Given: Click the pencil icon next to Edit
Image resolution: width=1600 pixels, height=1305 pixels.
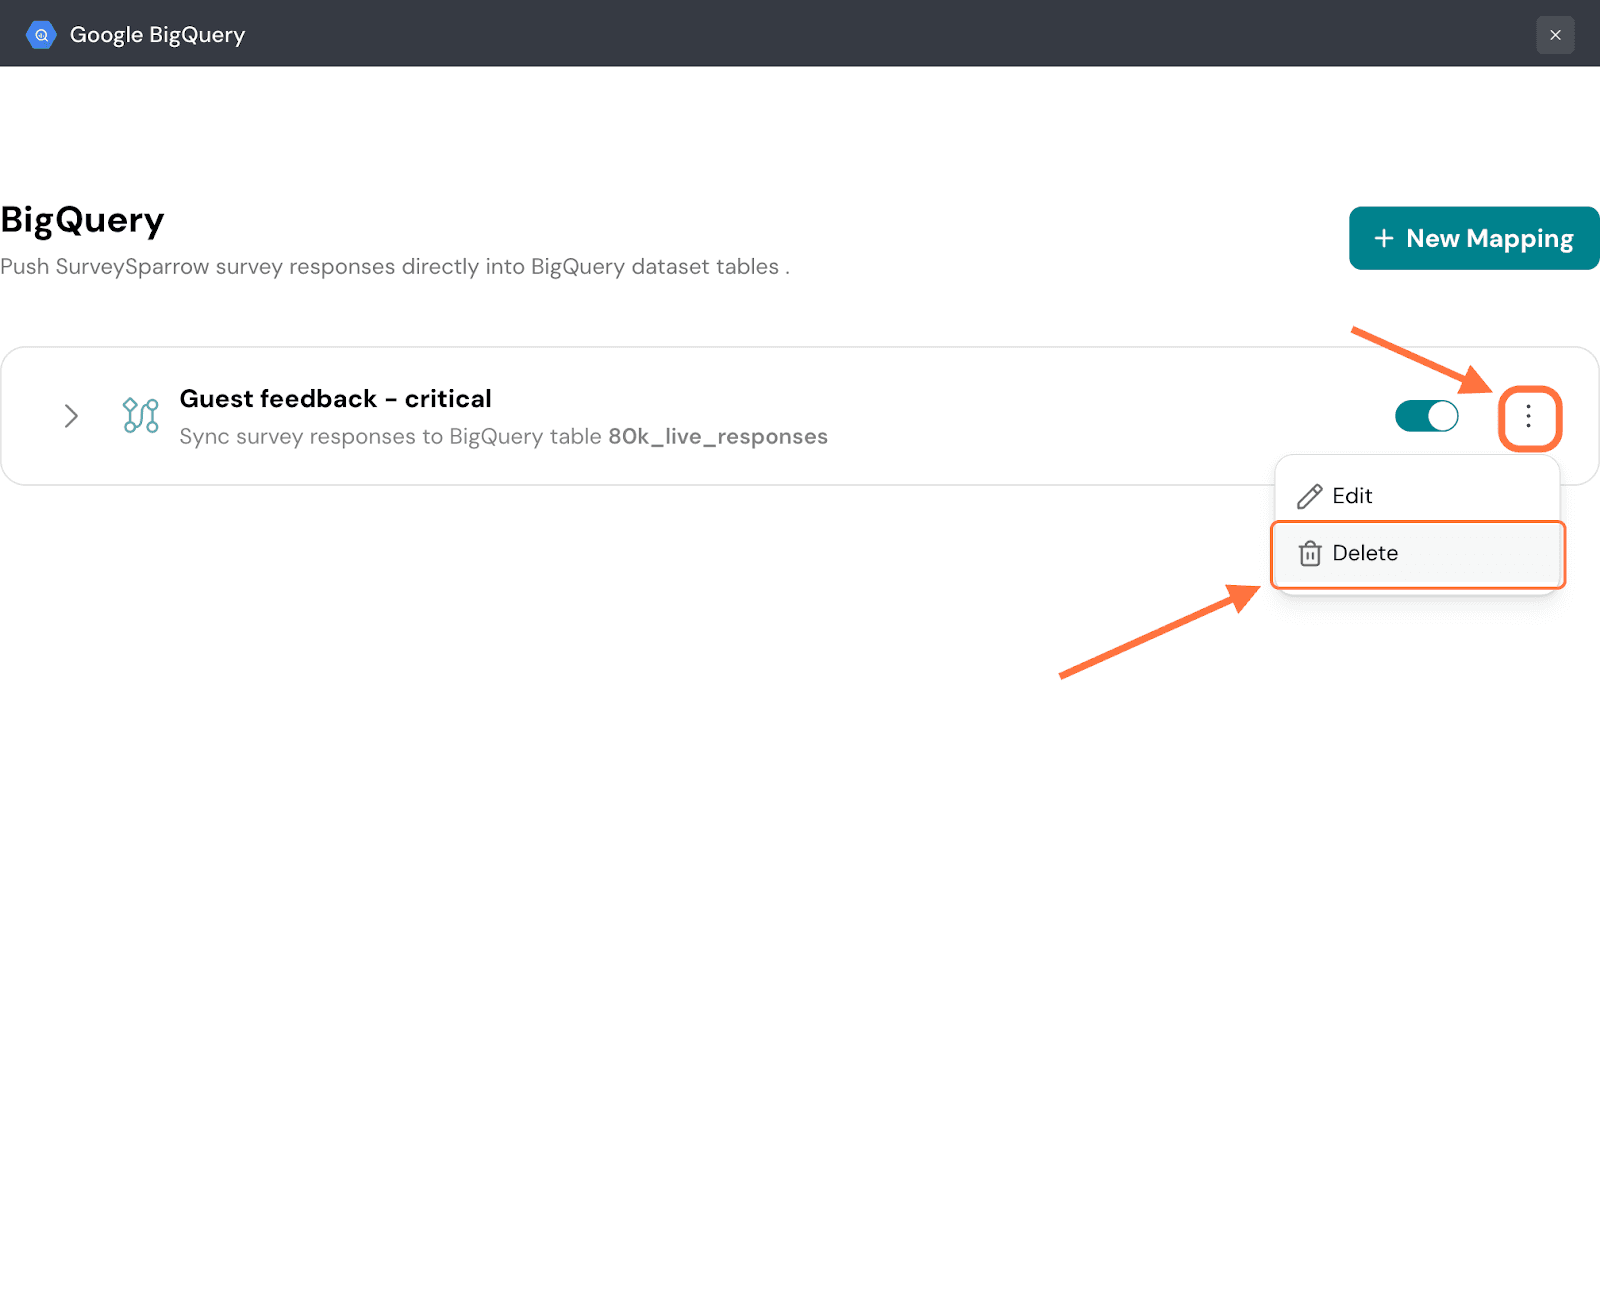Looking at the screenshot, I should pos(1309,496).
